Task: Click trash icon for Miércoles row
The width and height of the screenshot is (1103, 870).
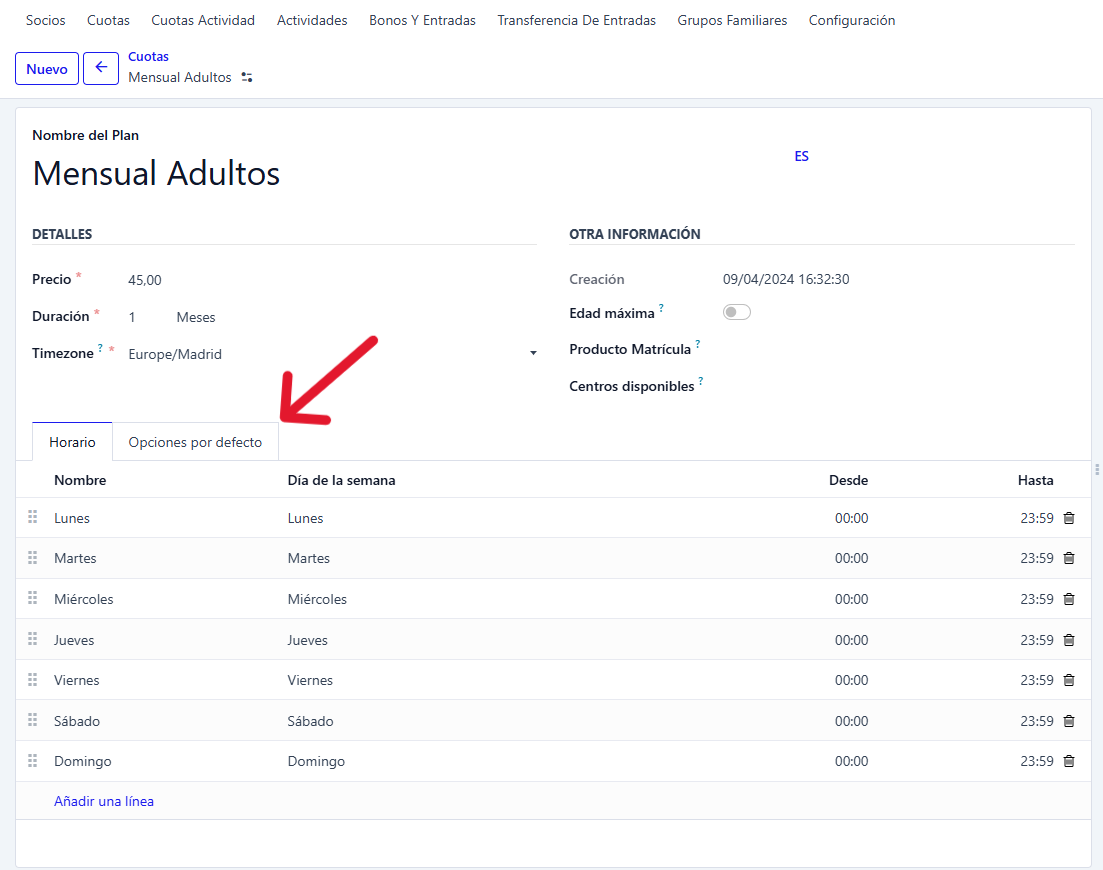Action: coord(1068,599)
